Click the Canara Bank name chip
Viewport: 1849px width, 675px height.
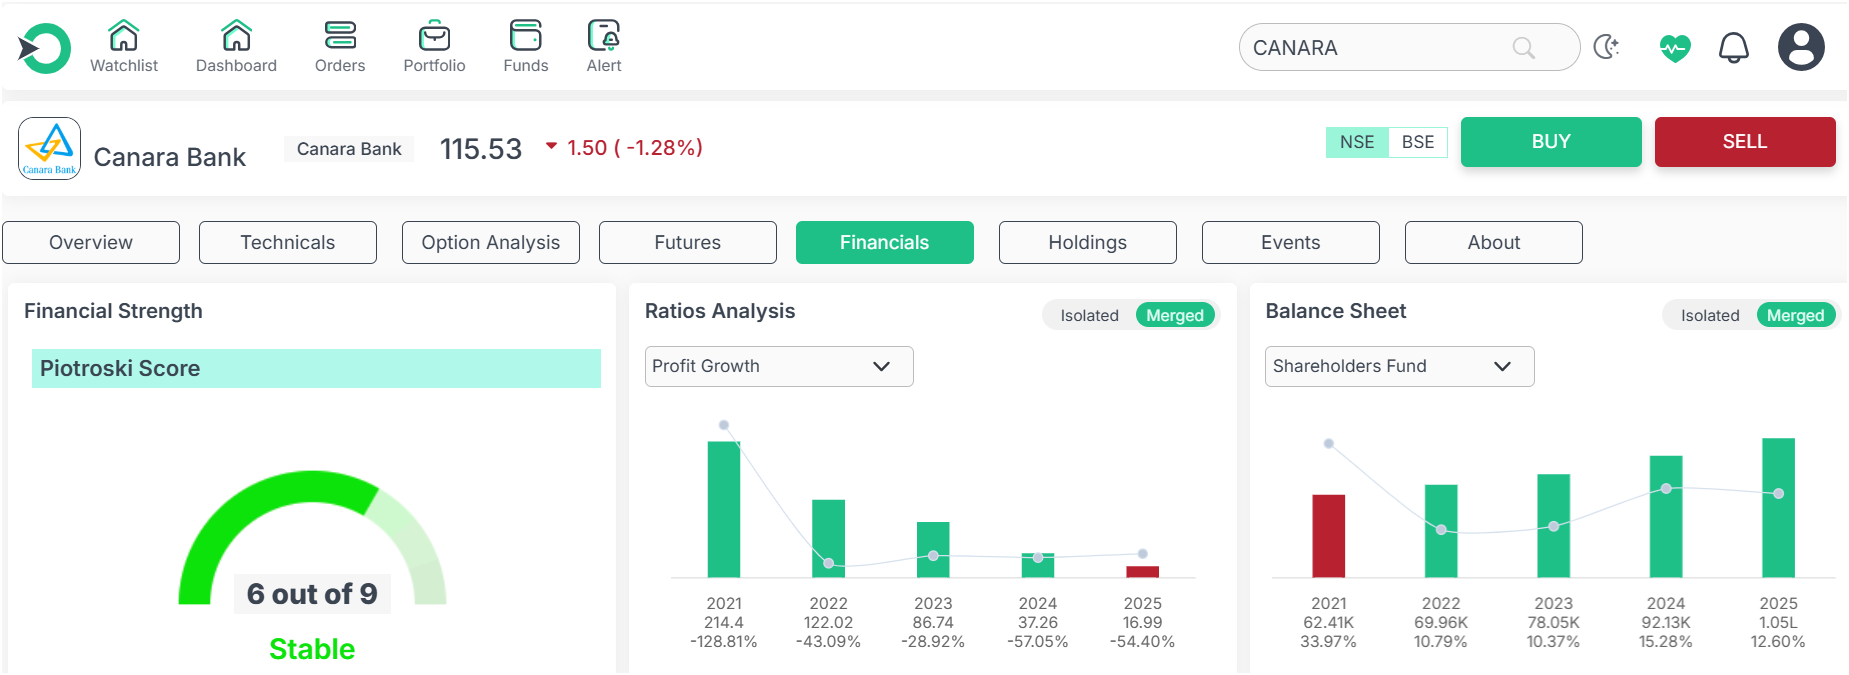[349, 149]
